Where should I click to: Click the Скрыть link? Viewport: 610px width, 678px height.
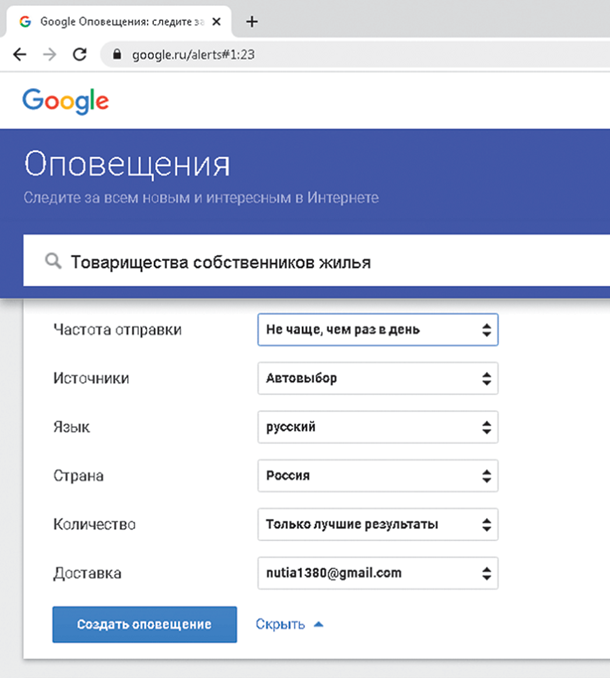pyautogui.click(x=280, y=624)
